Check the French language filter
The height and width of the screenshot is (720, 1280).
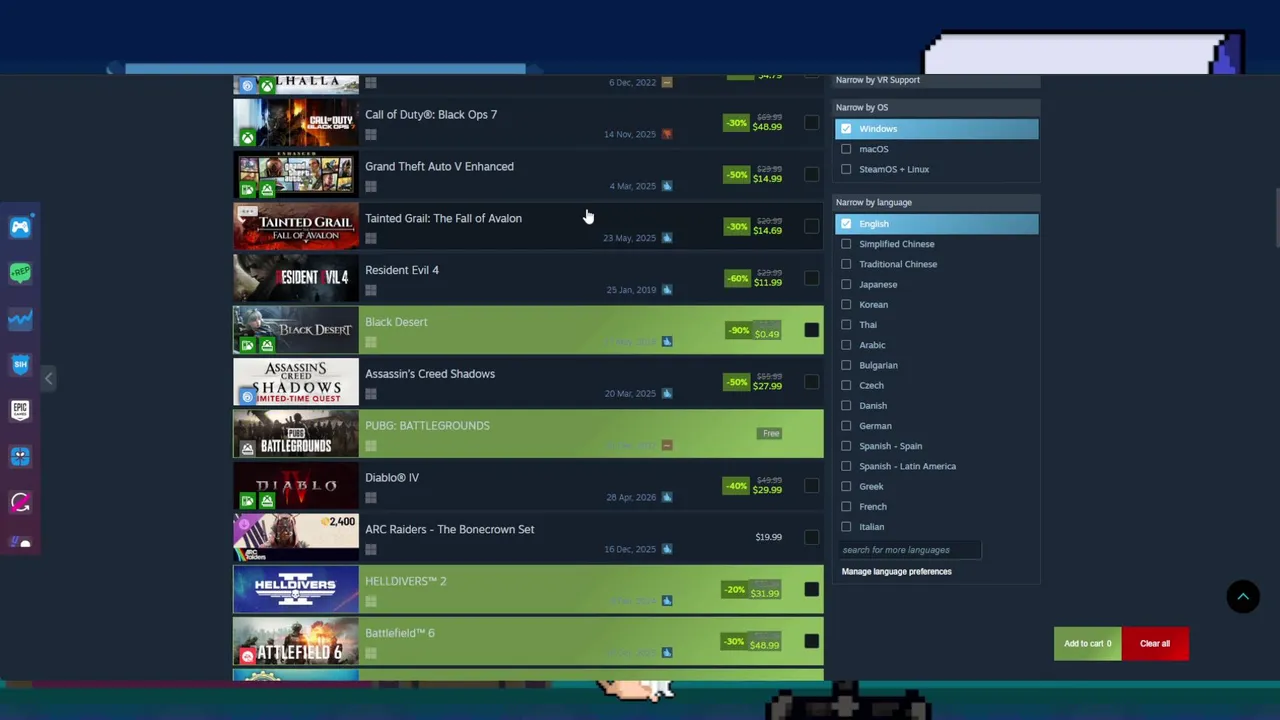point(846,506)
